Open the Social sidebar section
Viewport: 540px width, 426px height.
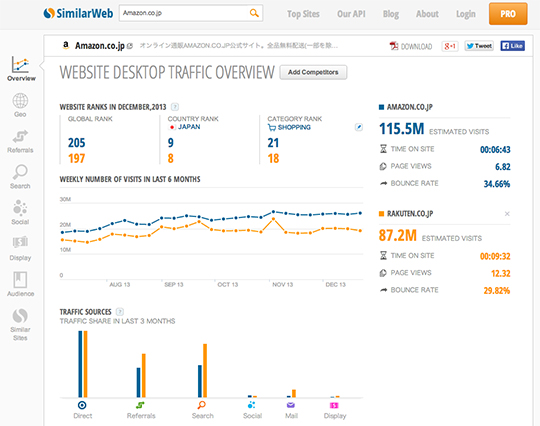(x=20, y=212)
